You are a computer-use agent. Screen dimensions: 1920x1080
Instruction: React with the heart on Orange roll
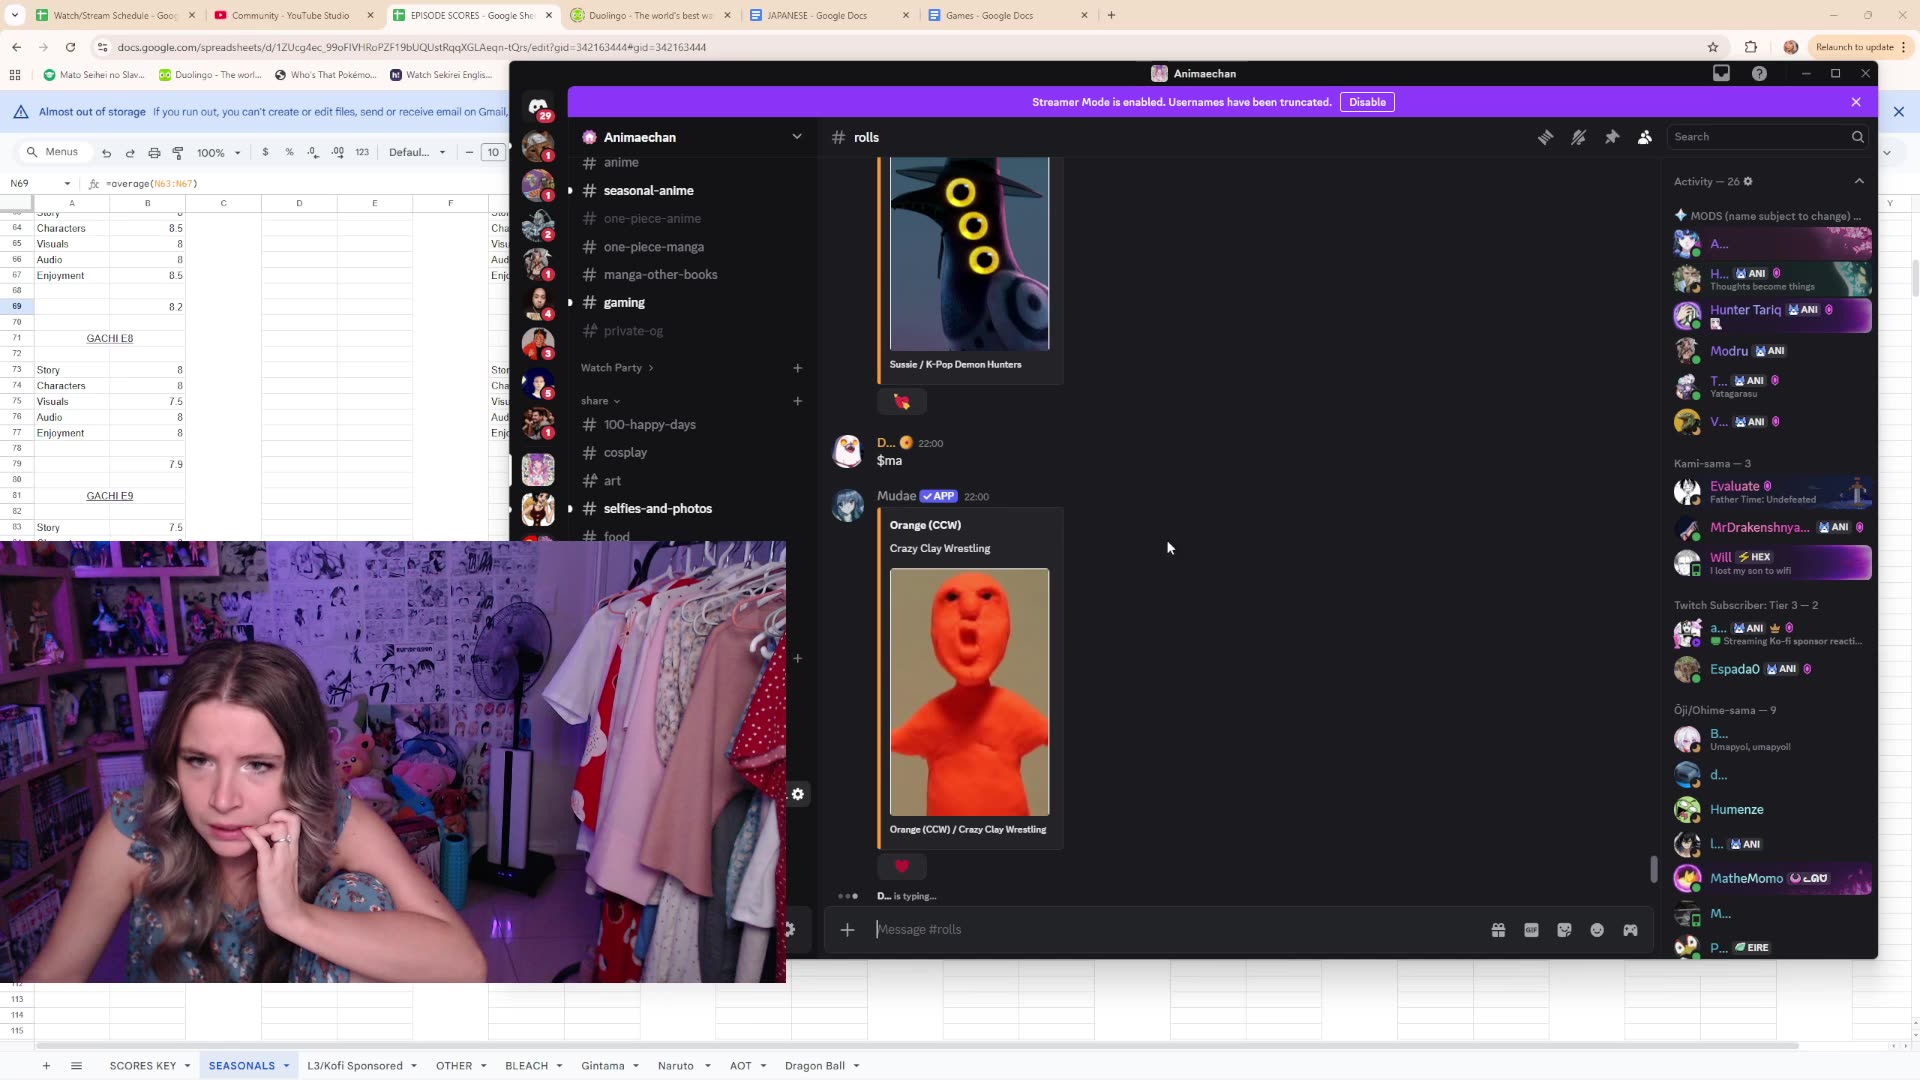pyautogui.click(x=902, y=866)
